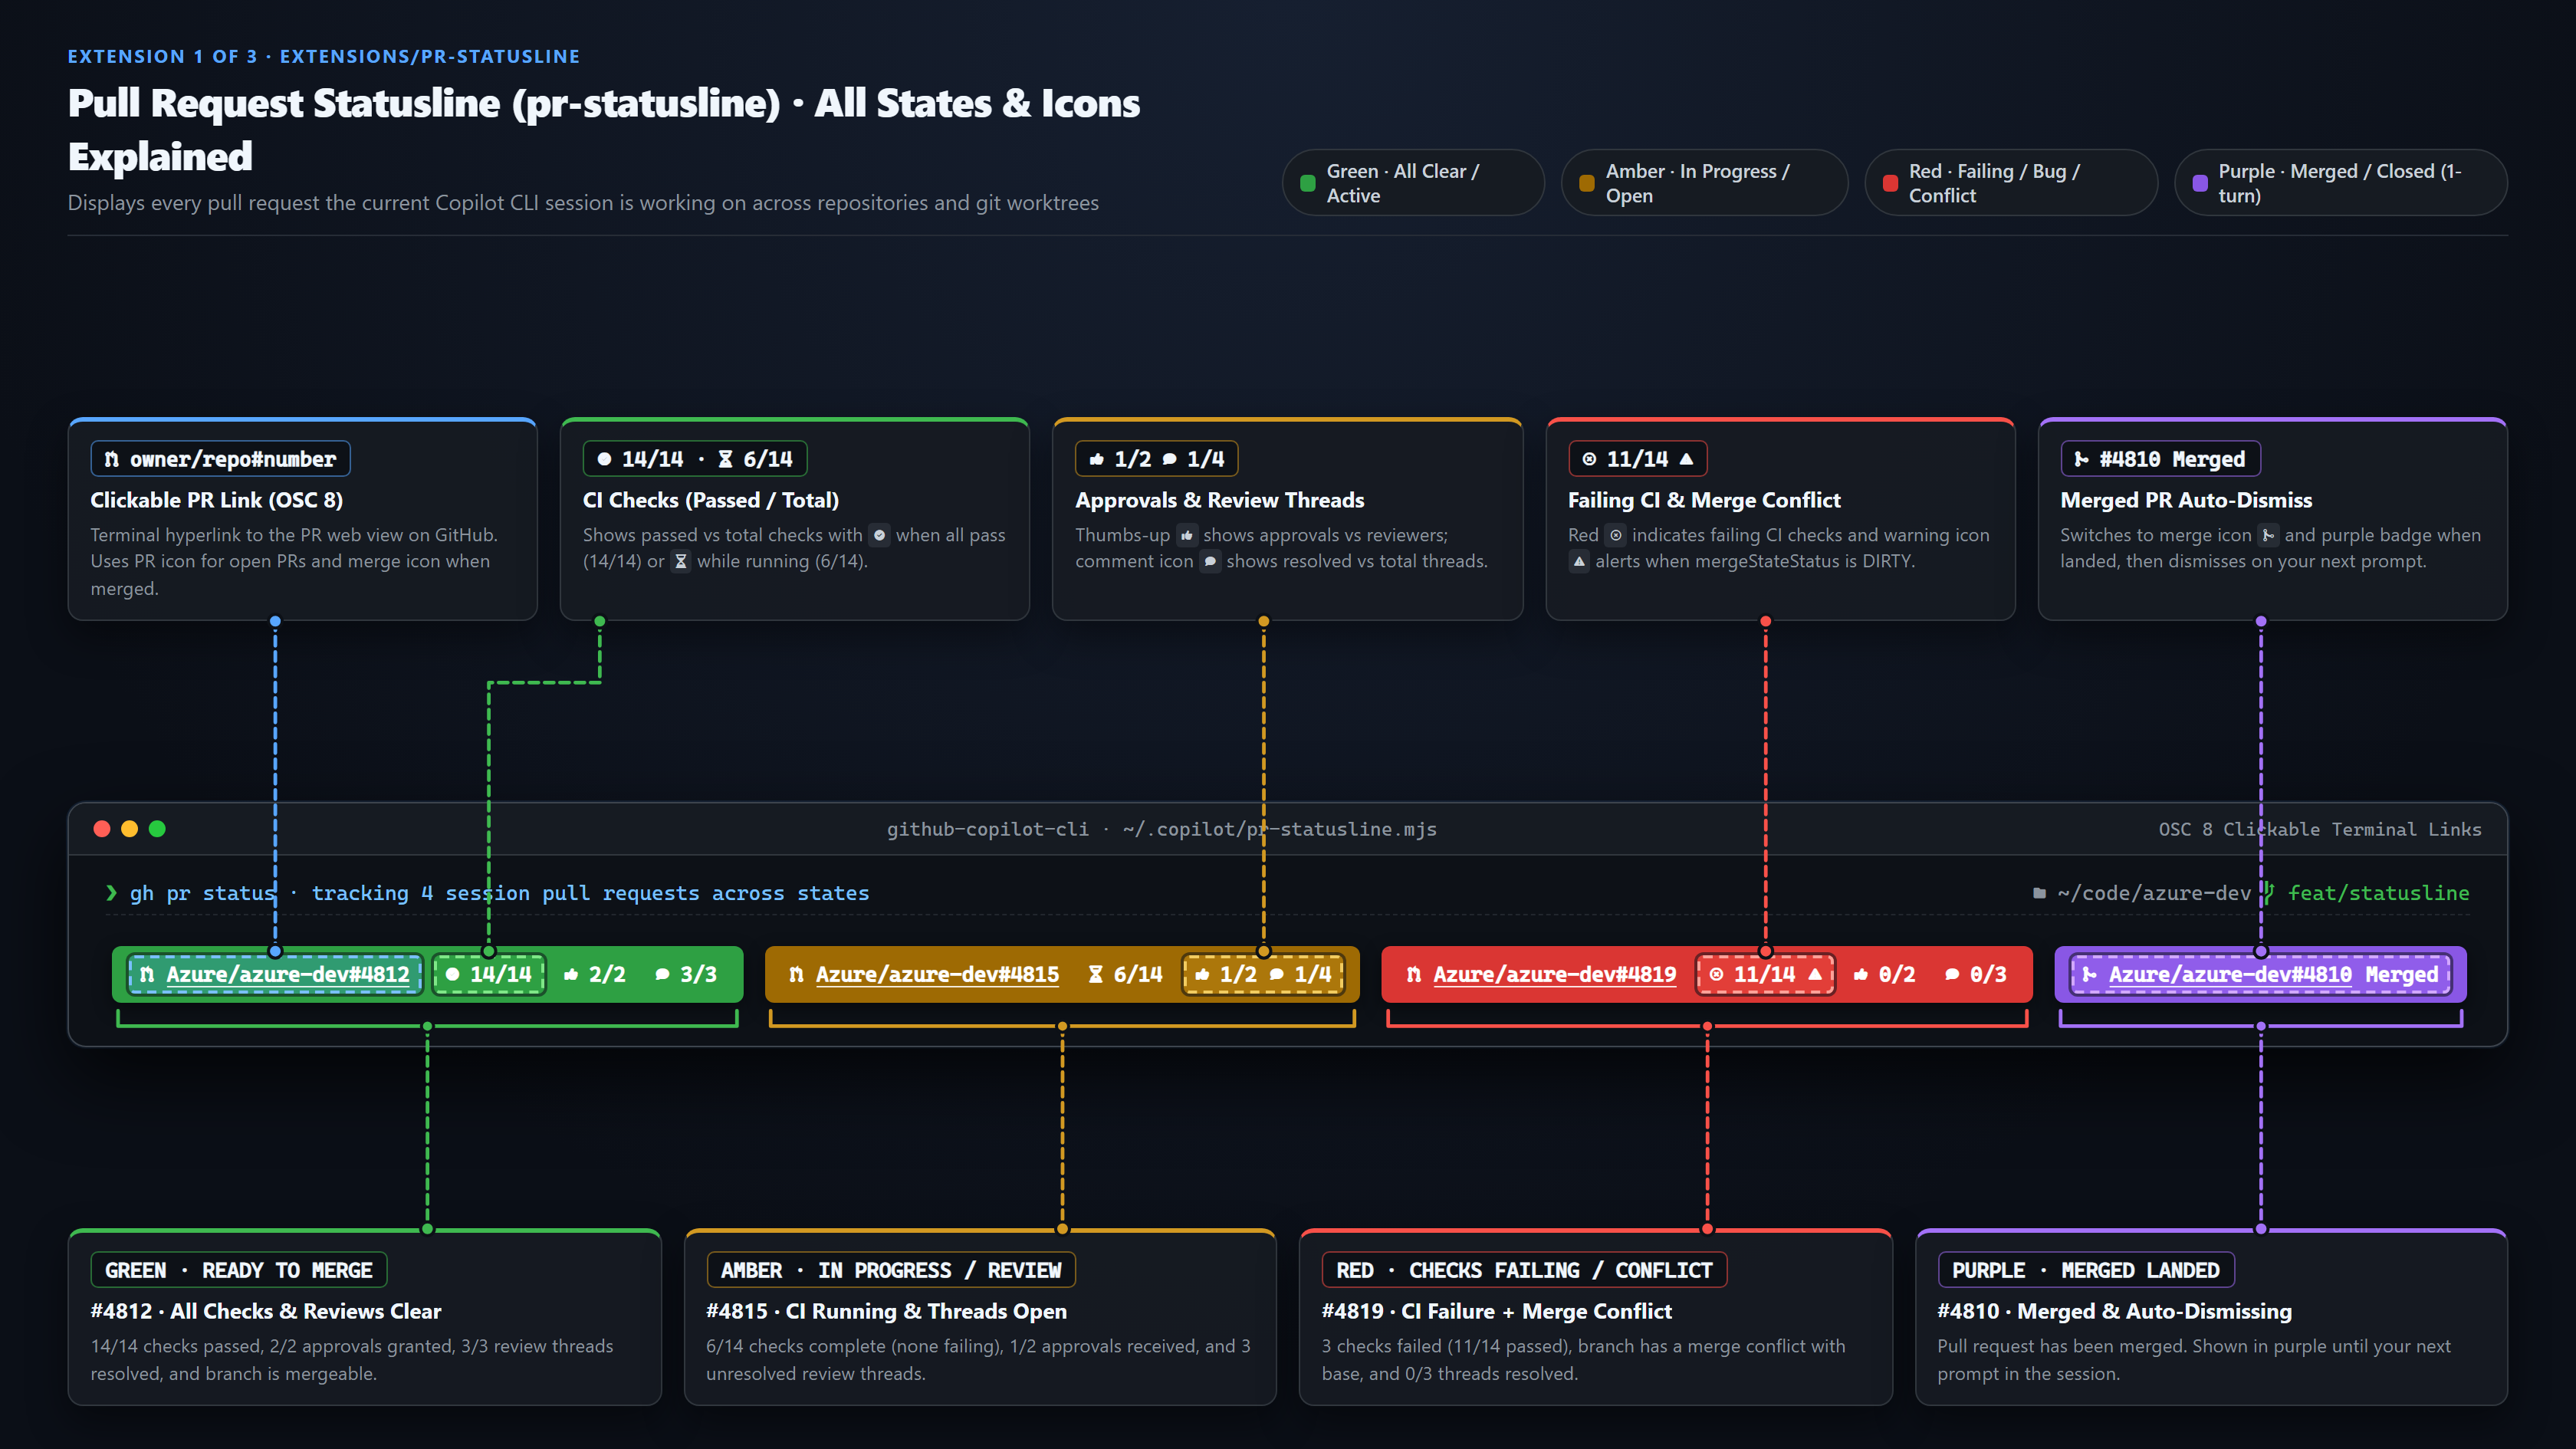Viewport: 2576px width, 1449px height.
Task: Click the 'RED · CHECKS FAILING / CONFLICT' label
Action: [x=1524, y=1270]
